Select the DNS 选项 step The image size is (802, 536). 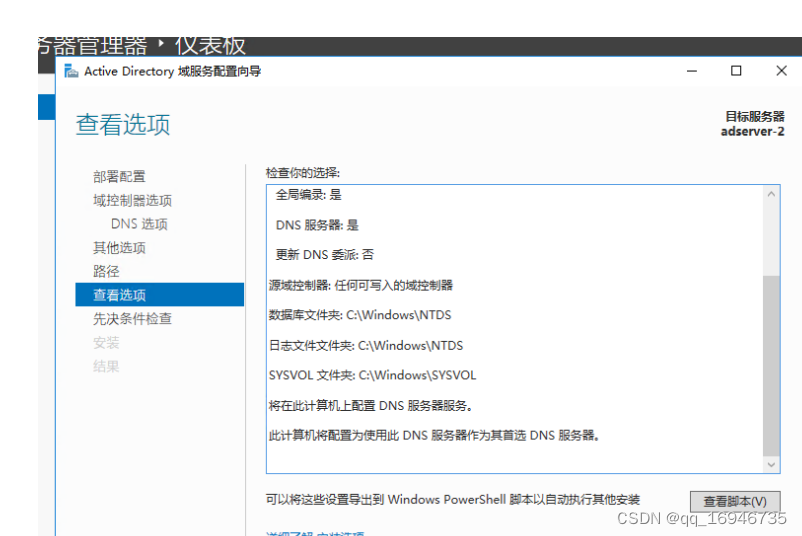(139, 224)
